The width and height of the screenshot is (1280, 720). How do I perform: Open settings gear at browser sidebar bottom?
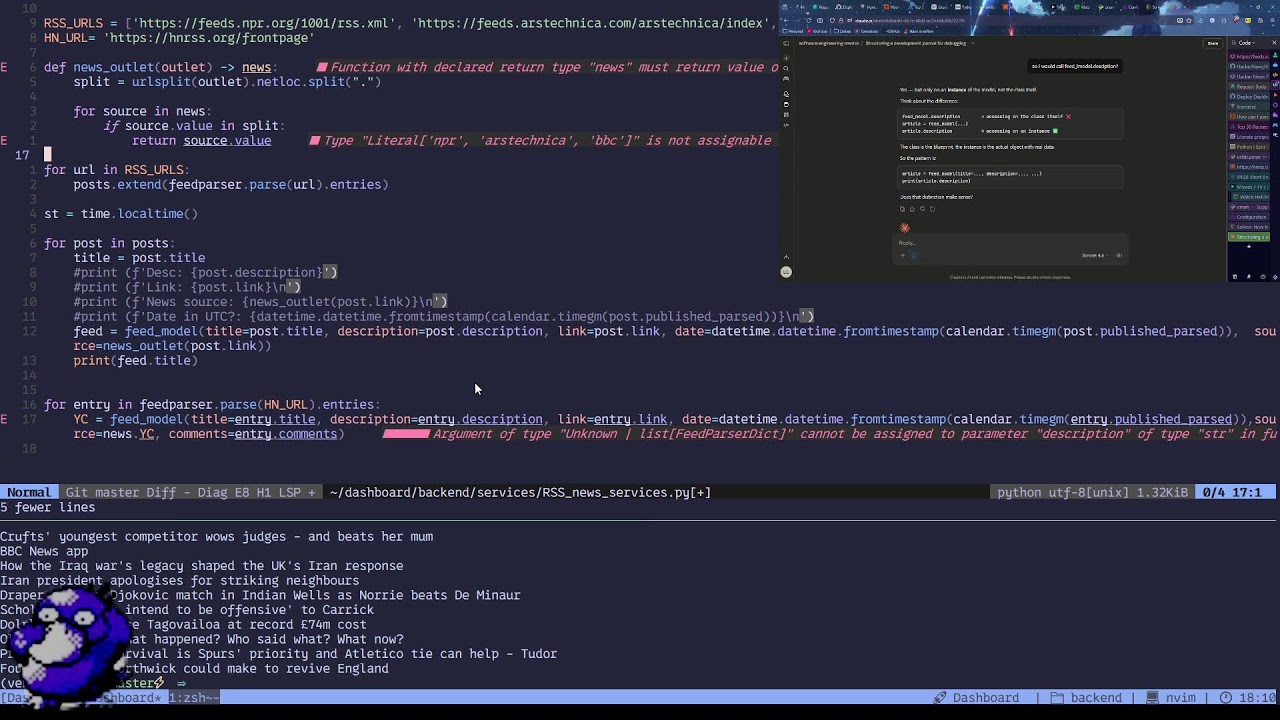pyautogui.click(x=1274, y=277)
